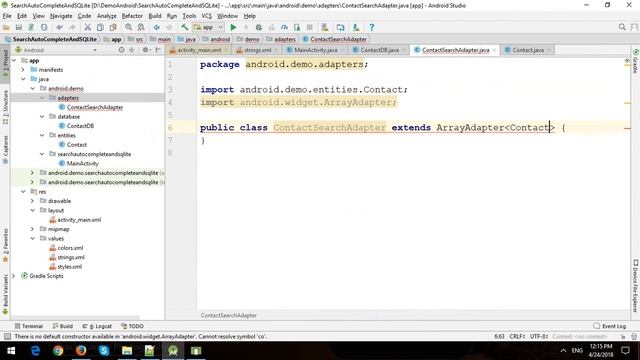Click Search Everywhere magnifier at top right
640x360 pixels.
point(622,27)
